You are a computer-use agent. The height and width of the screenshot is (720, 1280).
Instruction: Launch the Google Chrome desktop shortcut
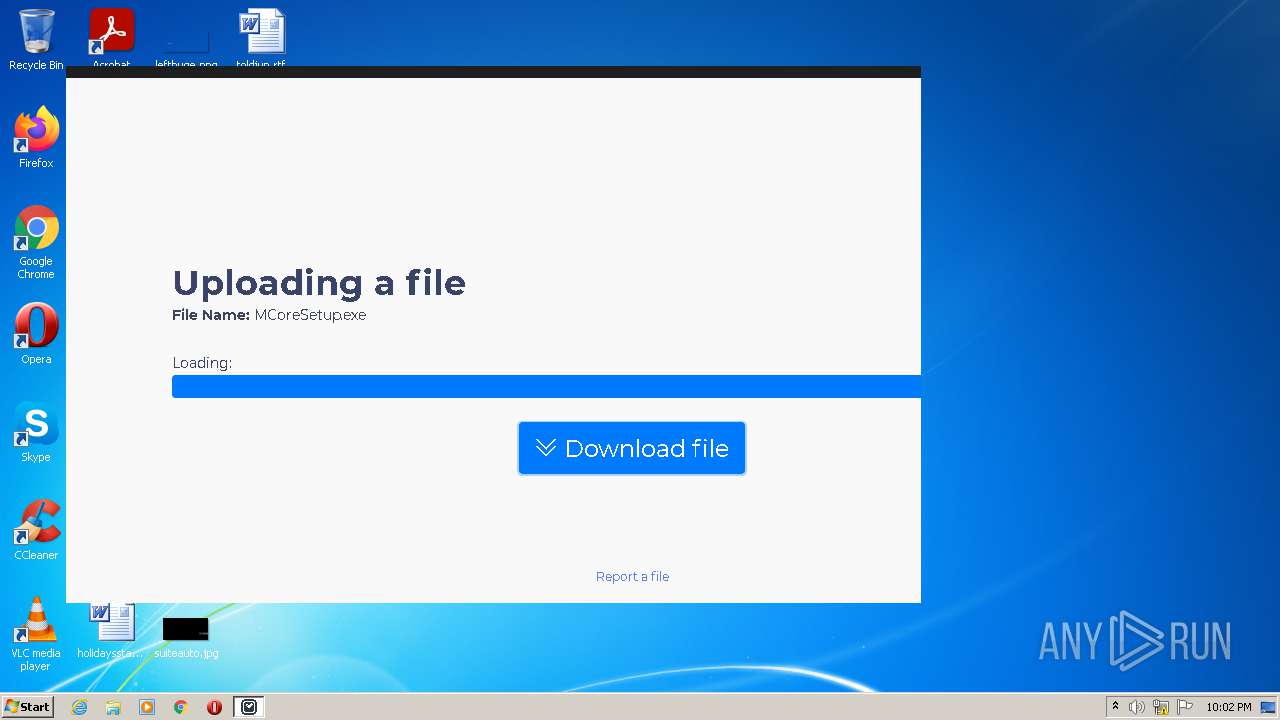tap(36, 242)
